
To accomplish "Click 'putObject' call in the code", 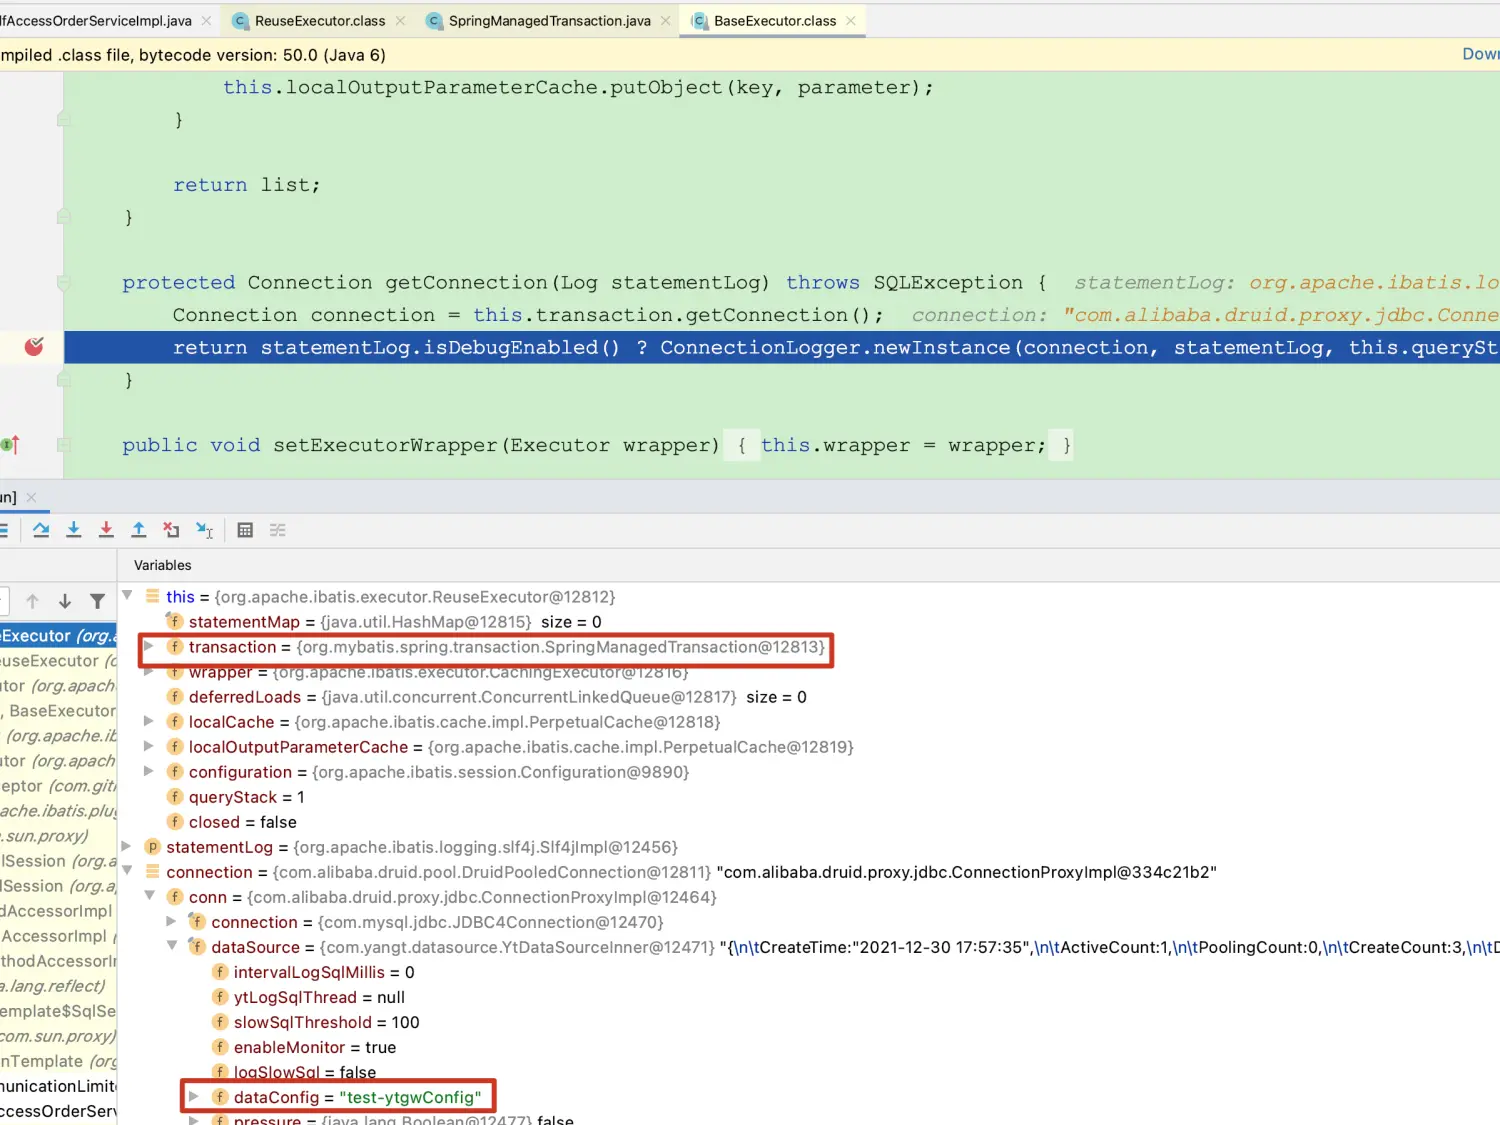I will (x=666, y=88).
